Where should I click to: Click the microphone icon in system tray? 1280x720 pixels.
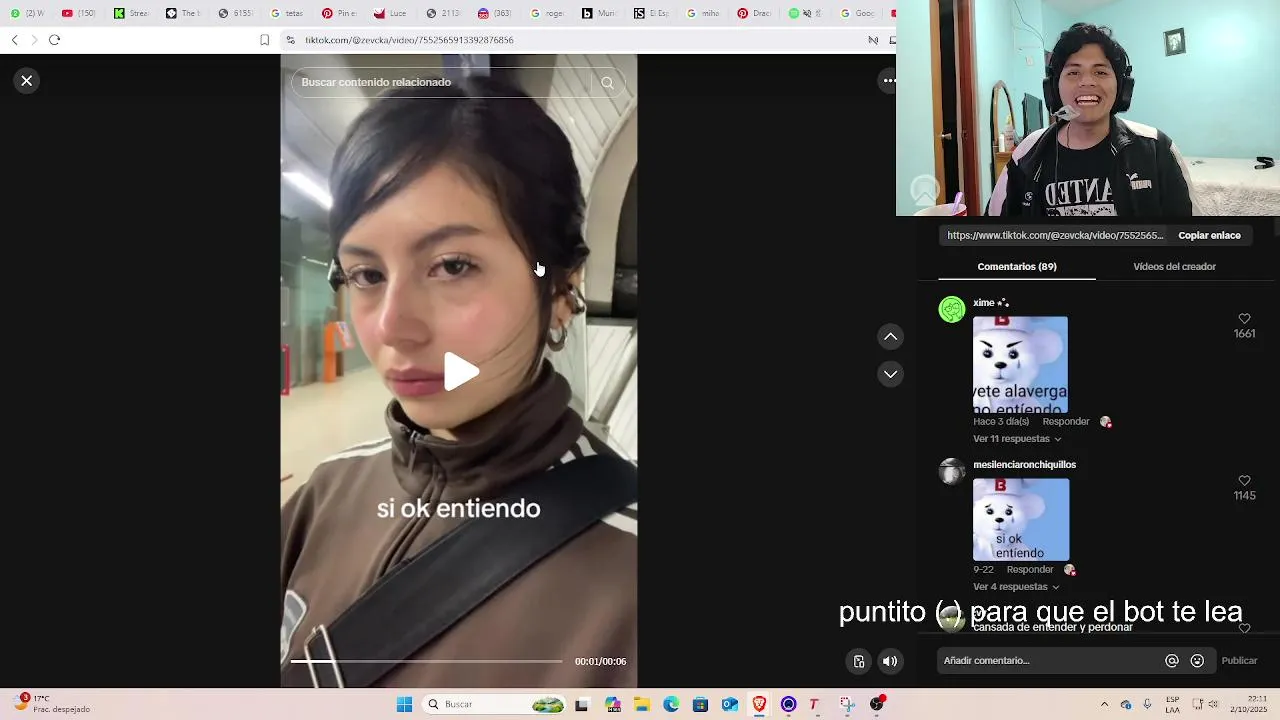point(1147,705)
